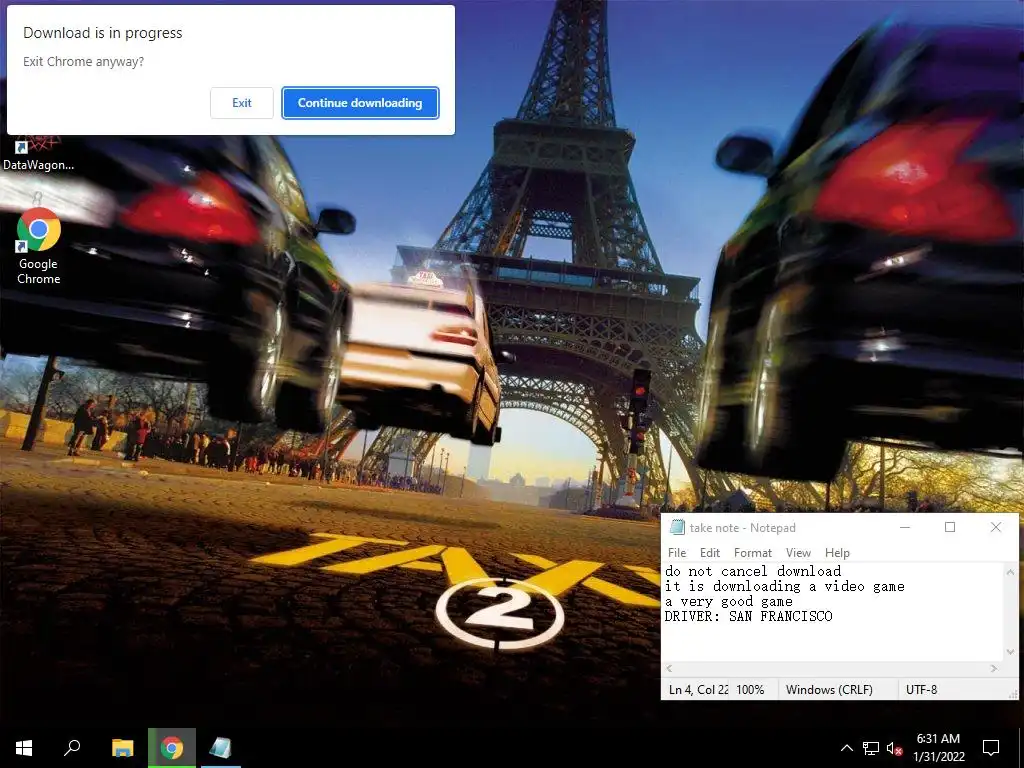The image size is (1024, 768).
Task: Maximize the Notepad window
Action: (x=950, y=527)
